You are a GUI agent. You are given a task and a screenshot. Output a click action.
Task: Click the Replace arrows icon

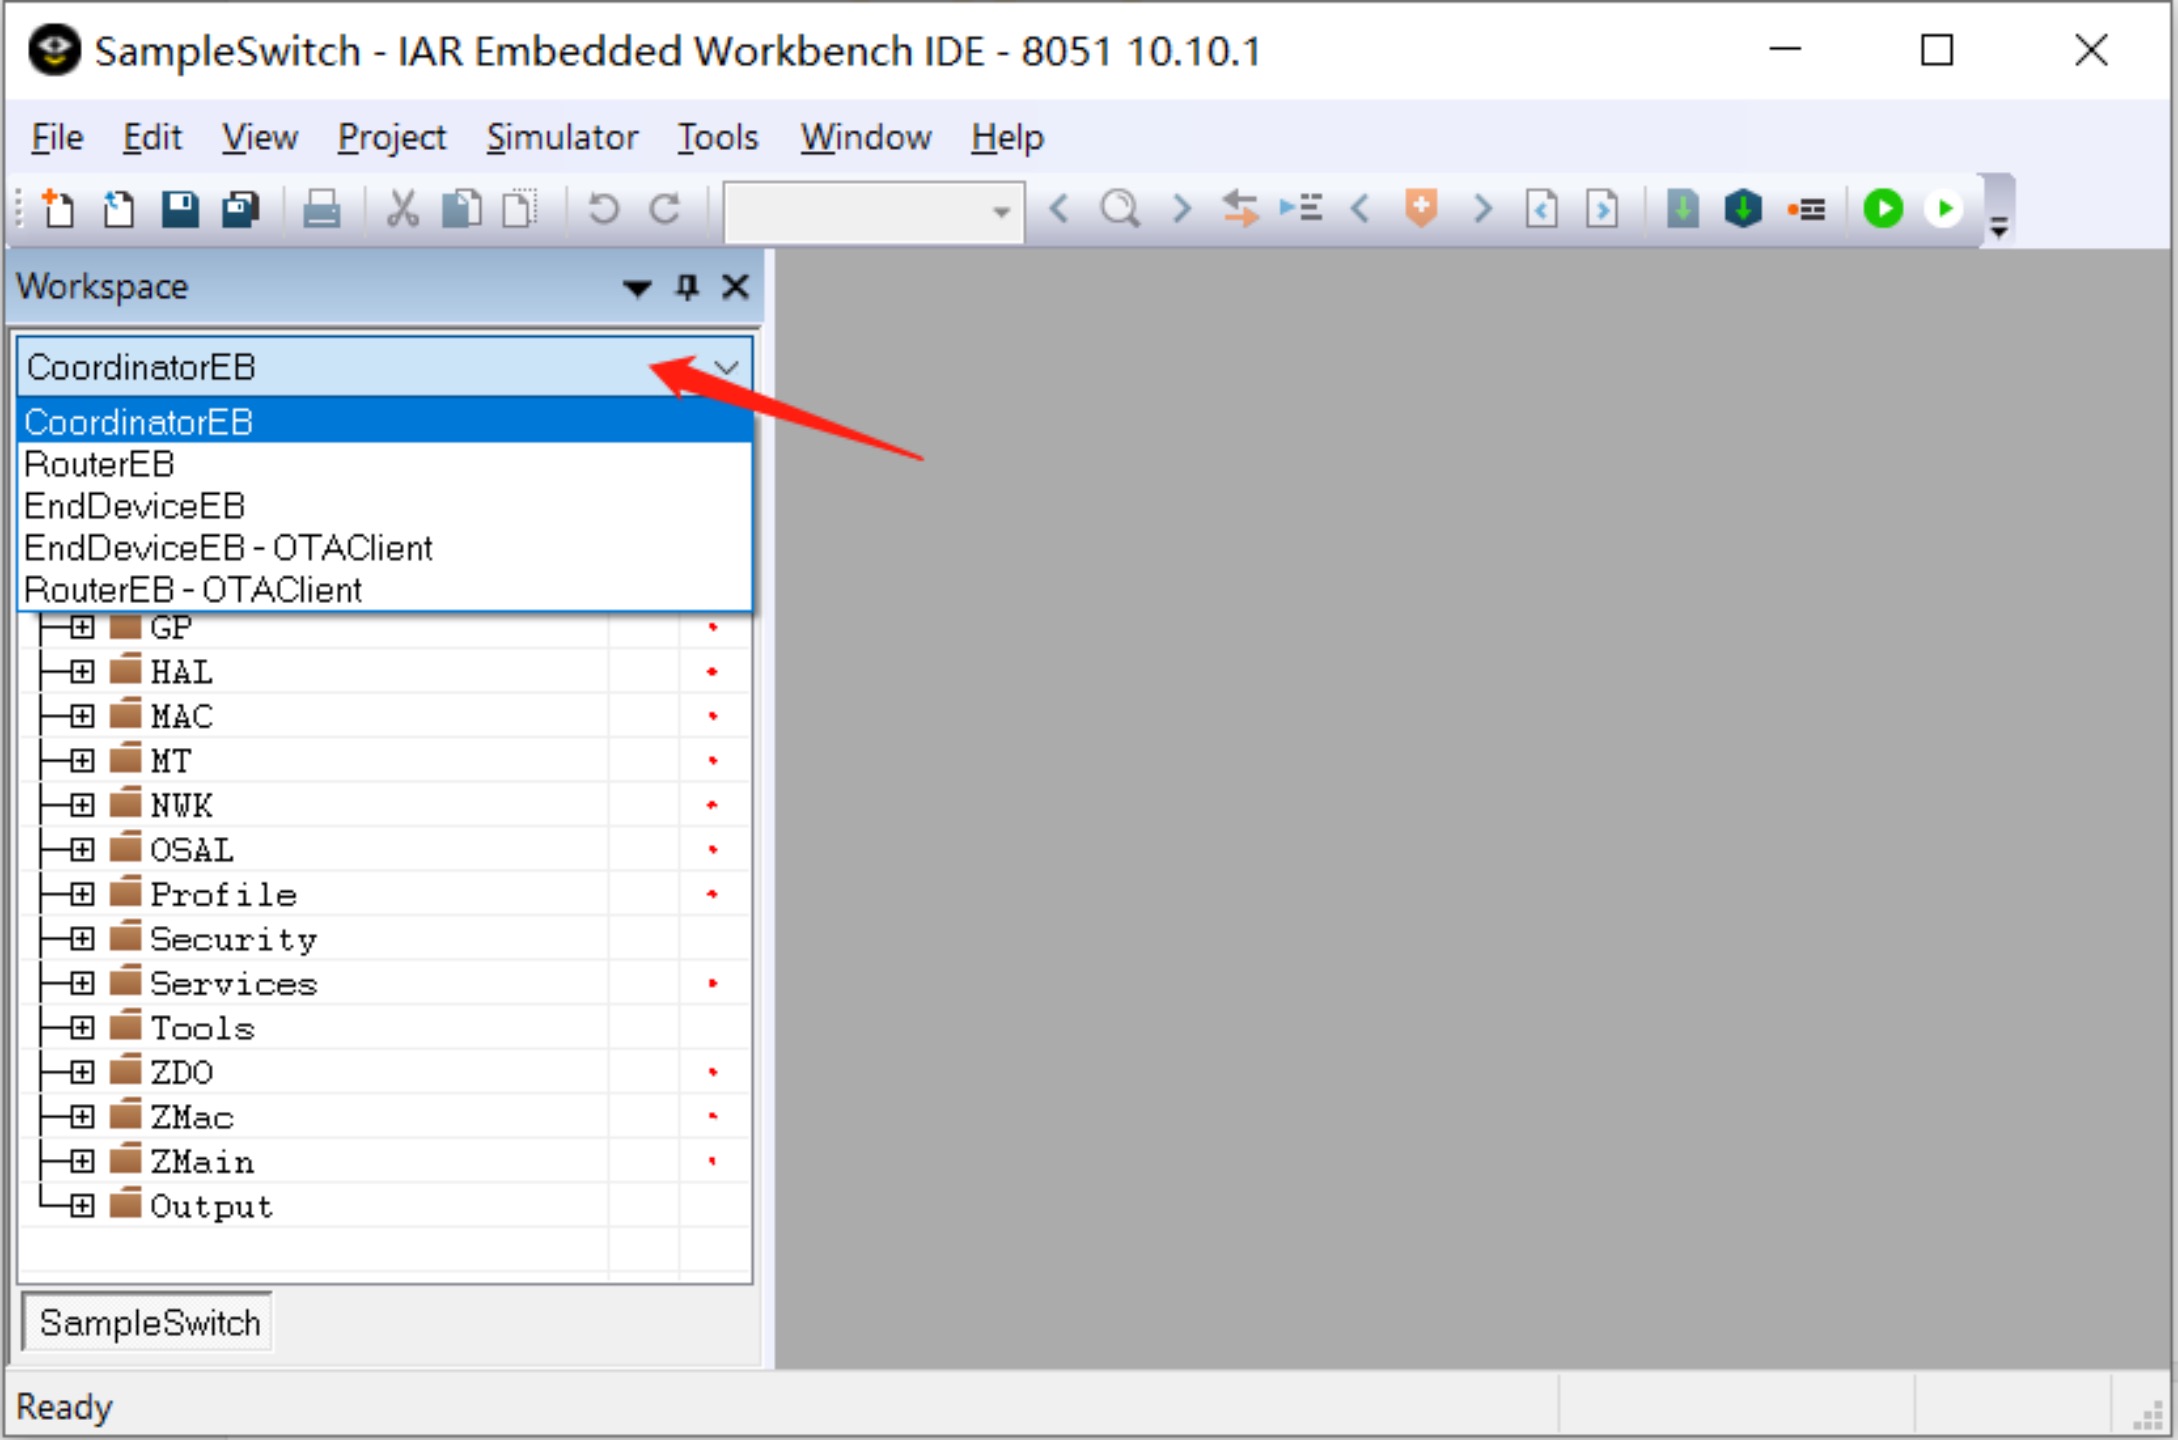pos(1240,209)
